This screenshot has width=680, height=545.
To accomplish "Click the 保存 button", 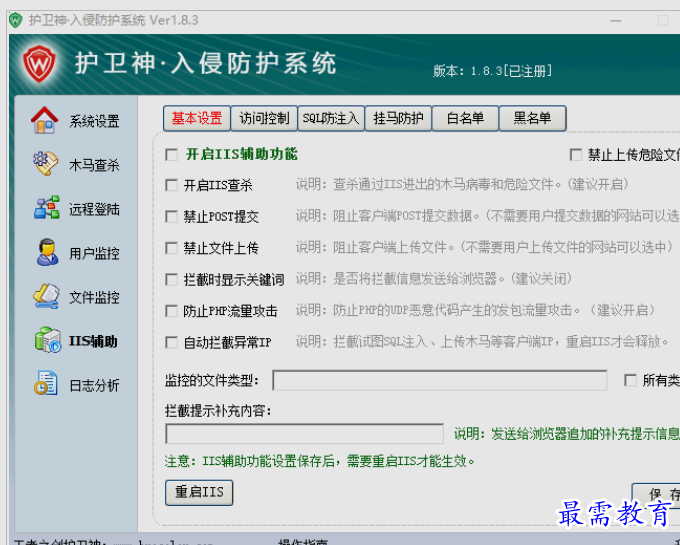I will (x=656, y=495).
